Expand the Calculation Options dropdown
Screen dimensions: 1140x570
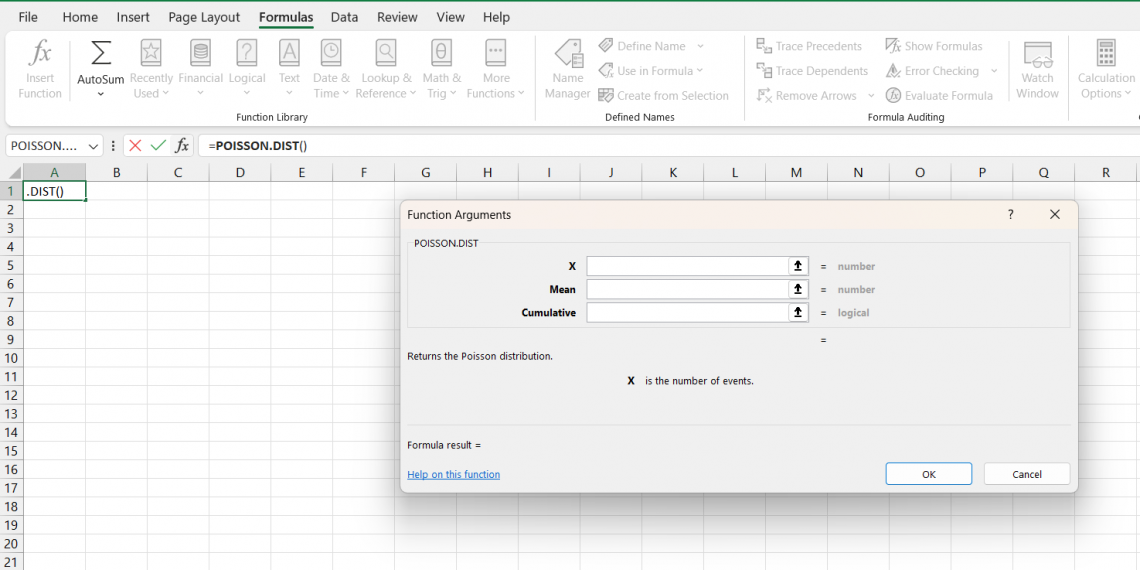point(1105,68)
